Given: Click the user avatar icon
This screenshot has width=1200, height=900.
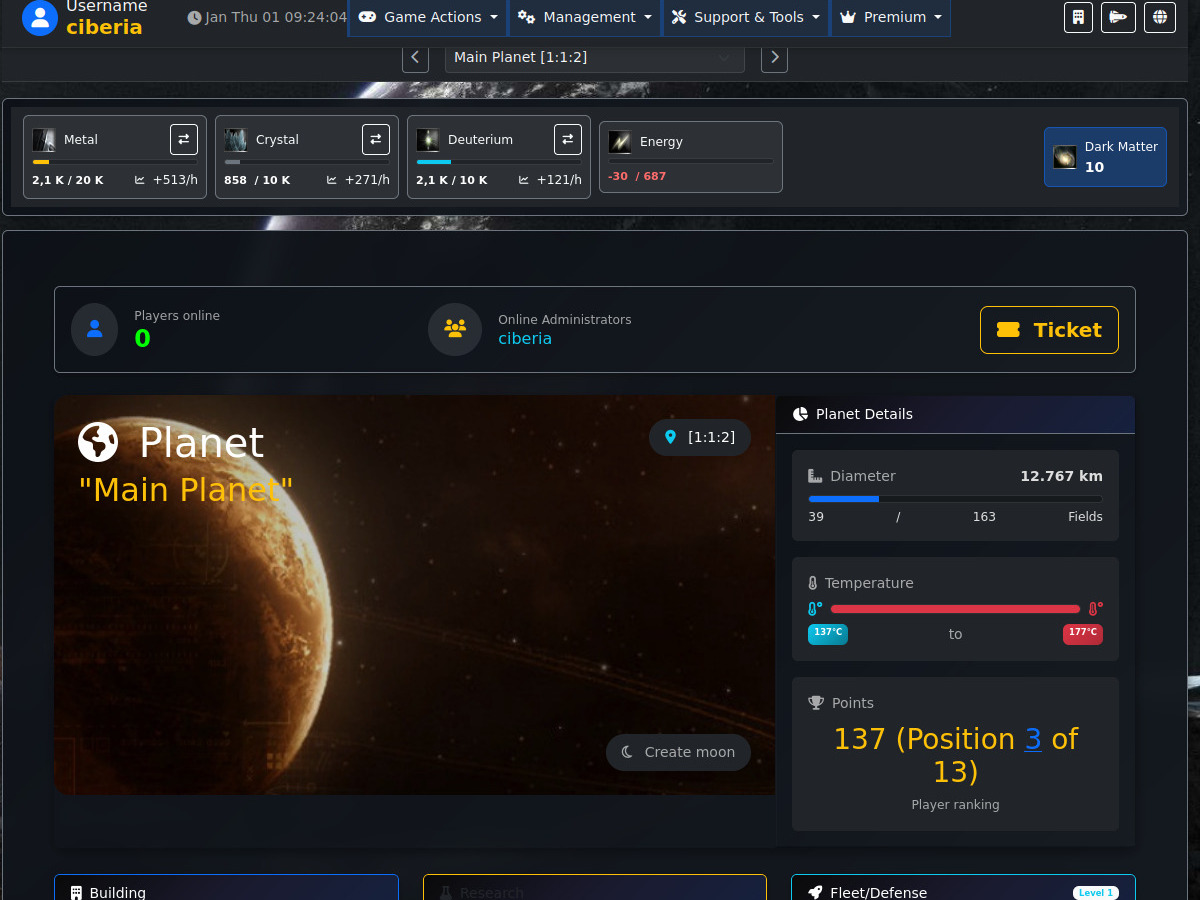Looking at the screenshot, I should pos(40,17).
